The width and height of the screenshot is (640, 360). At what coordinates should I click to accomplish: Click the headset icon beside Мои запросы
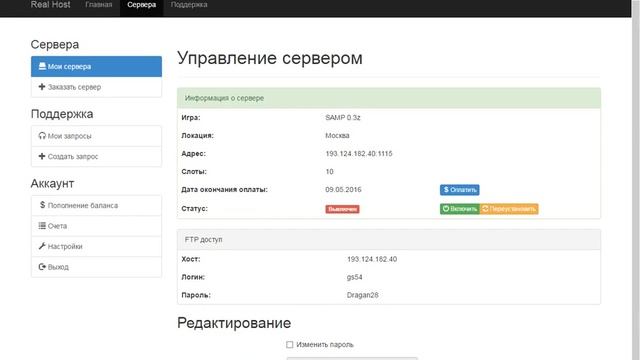[x=42, y=136]
